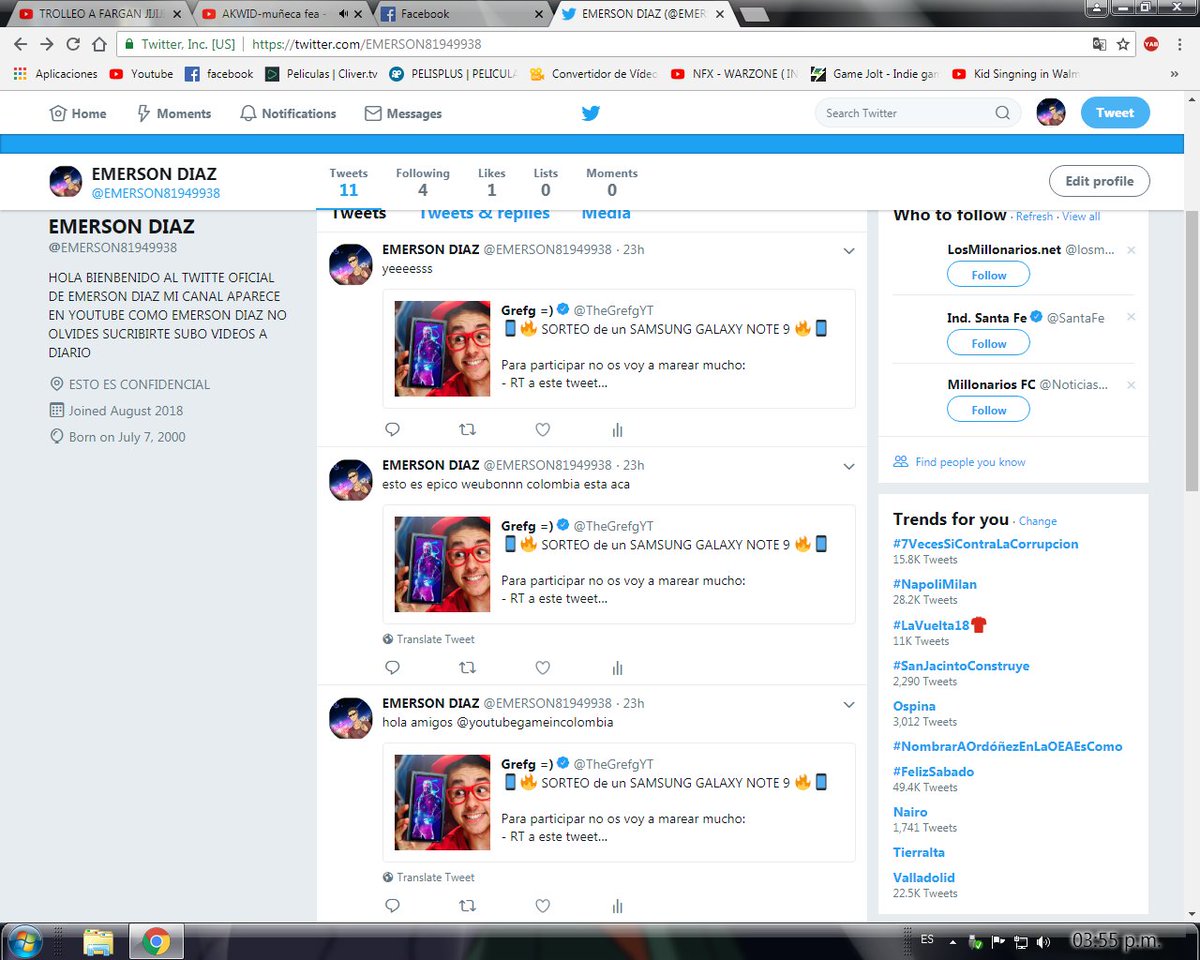Retweet the 'esto es epico' tweet
This screenshot has height=960, width=1200.
click(467, 668)
